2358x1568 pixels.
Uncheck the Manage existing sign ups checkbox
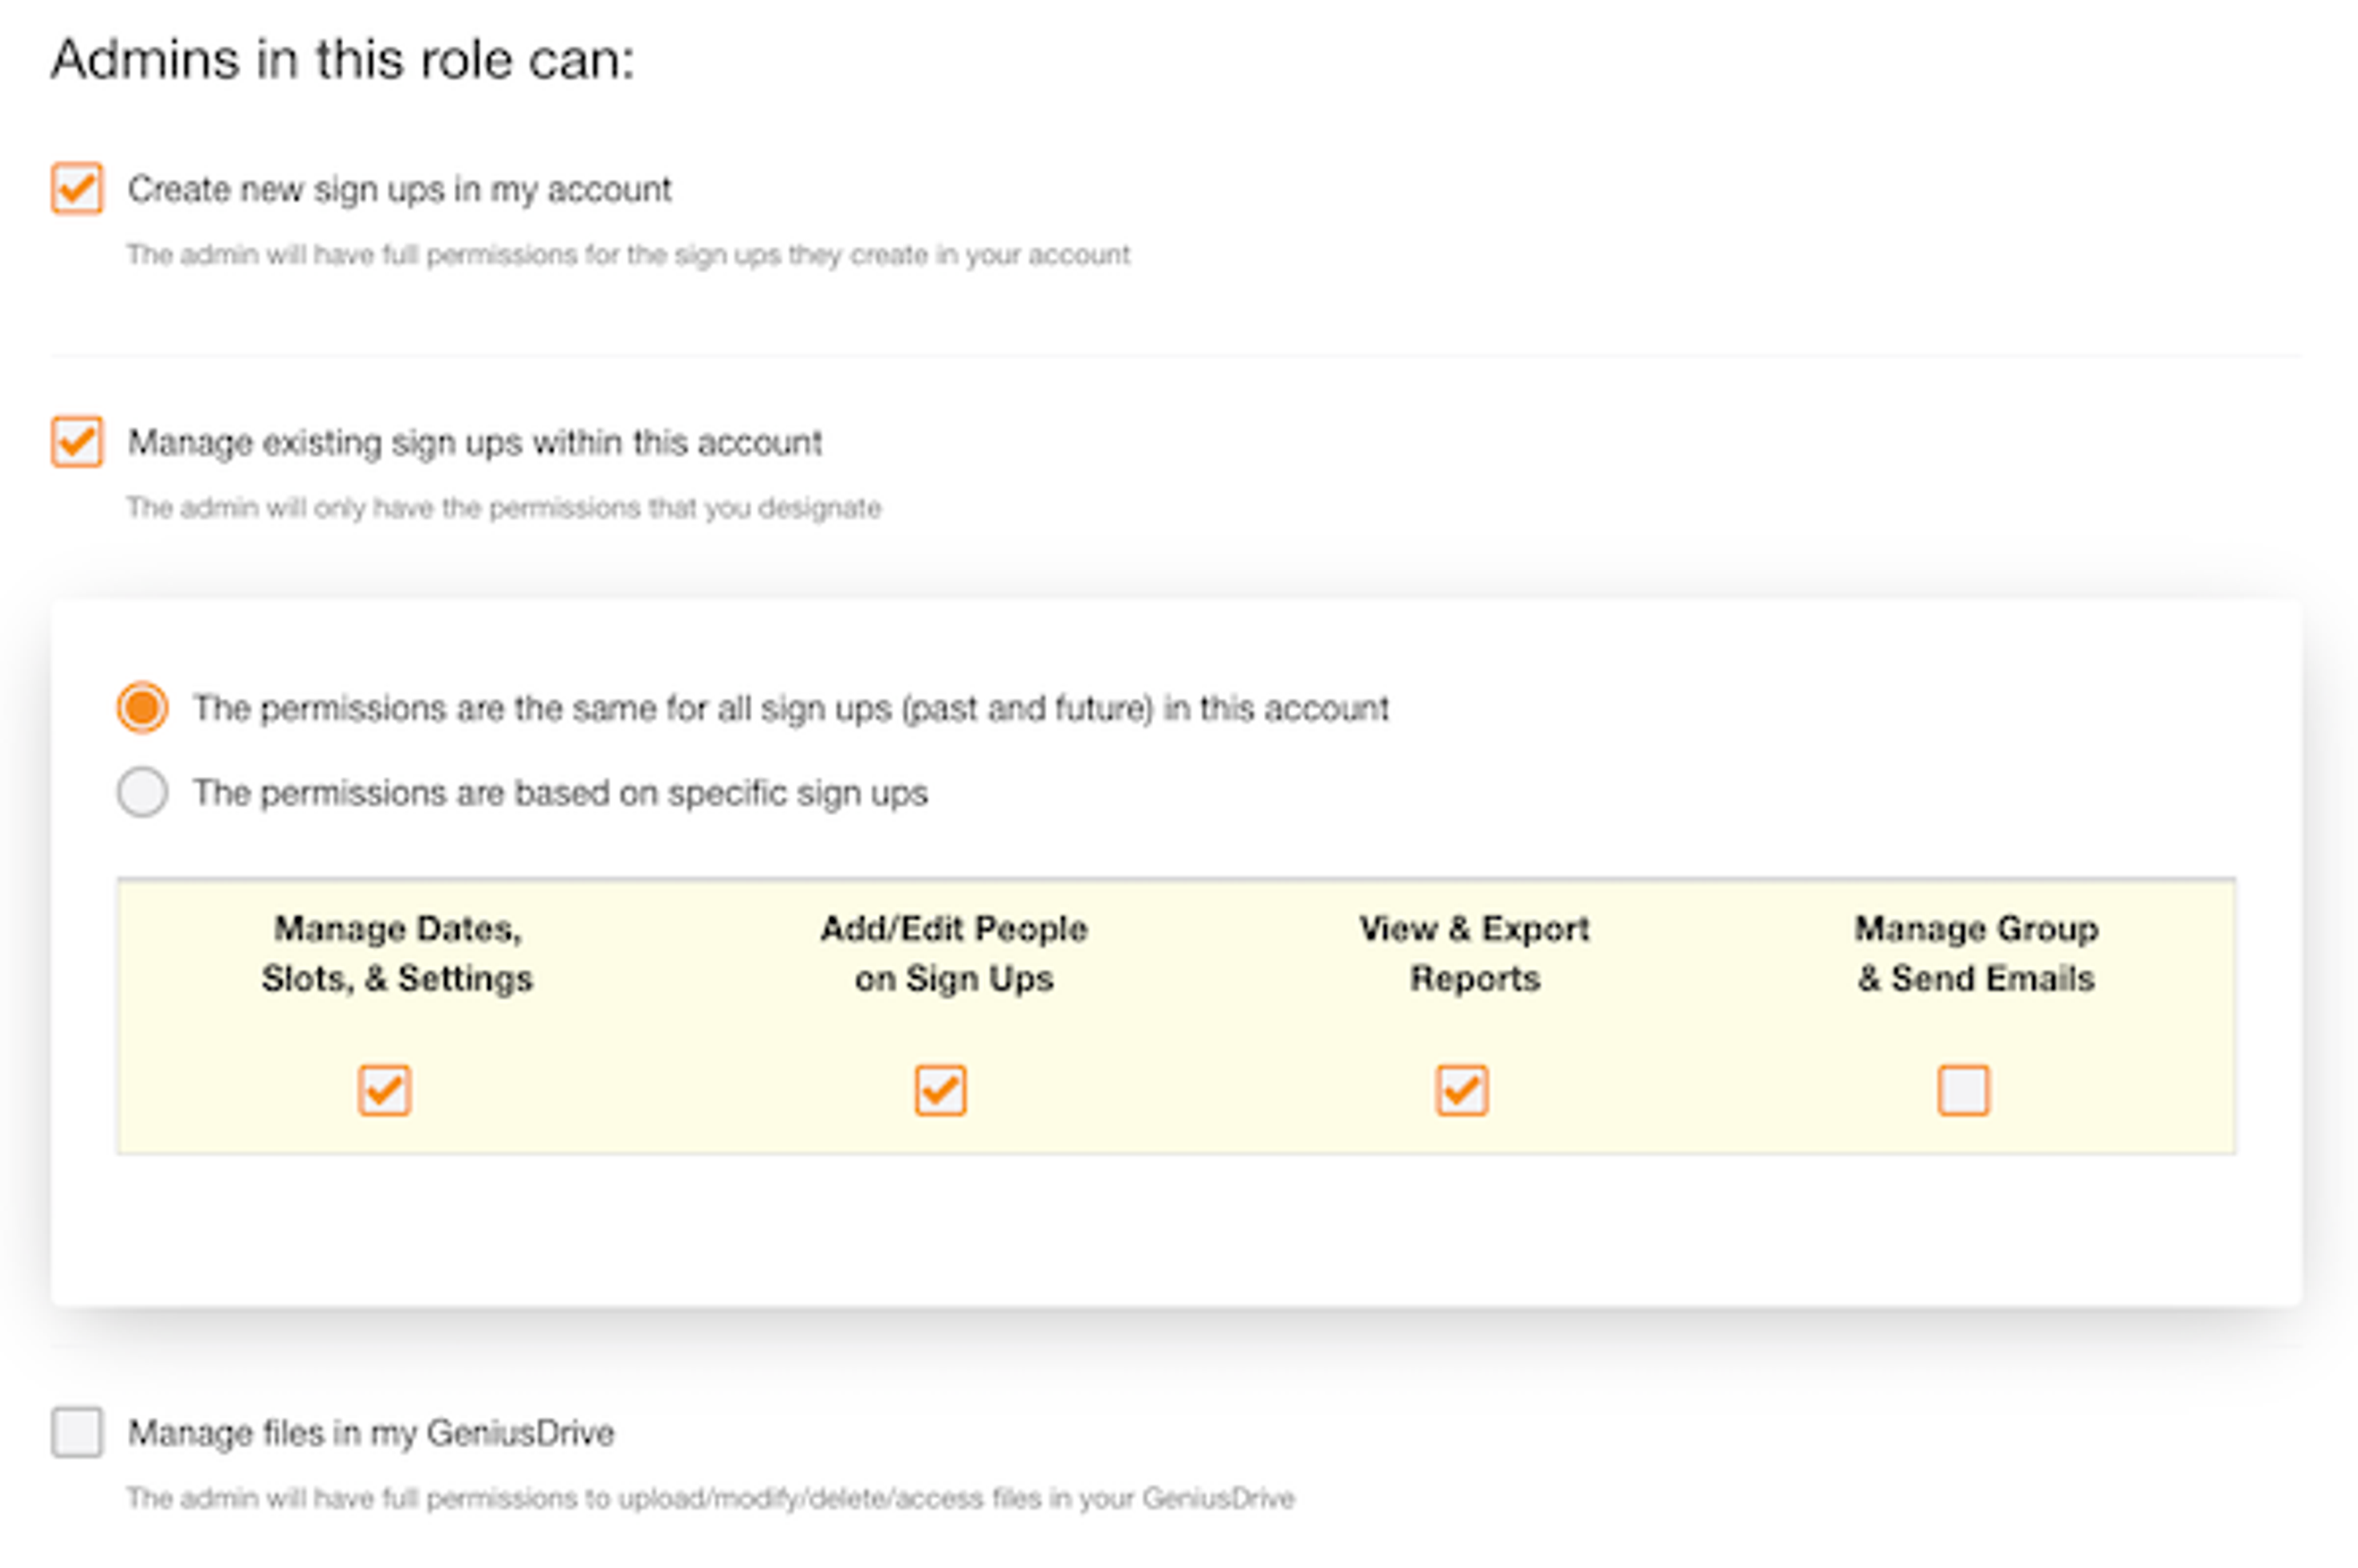pos(77,442)
